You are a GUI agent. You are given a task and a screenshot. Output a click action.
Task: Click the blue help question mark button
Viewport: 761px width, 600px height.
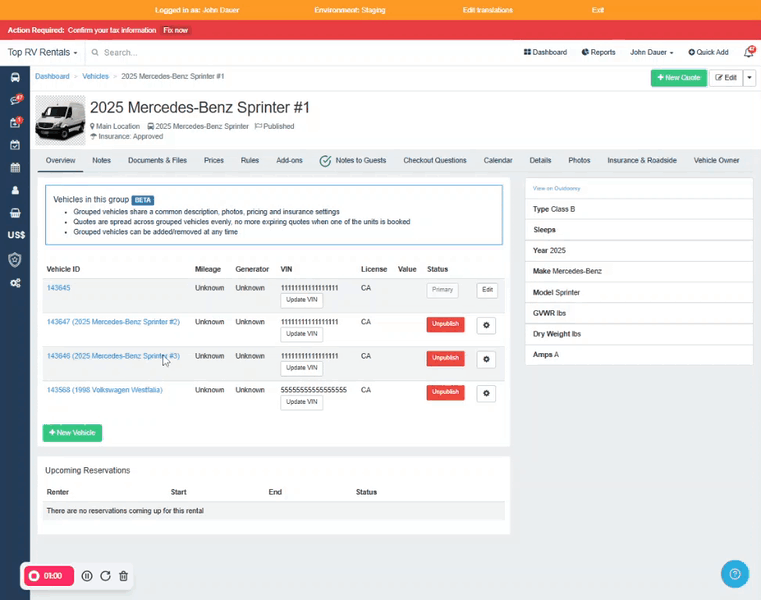(735, 573)
